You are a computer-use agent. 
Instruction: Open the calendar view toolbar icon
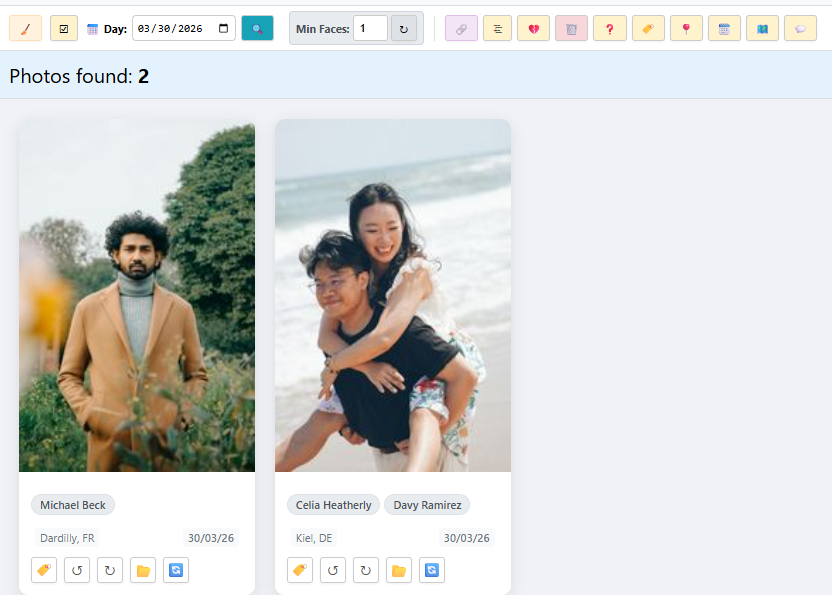[x=724, y=29]
